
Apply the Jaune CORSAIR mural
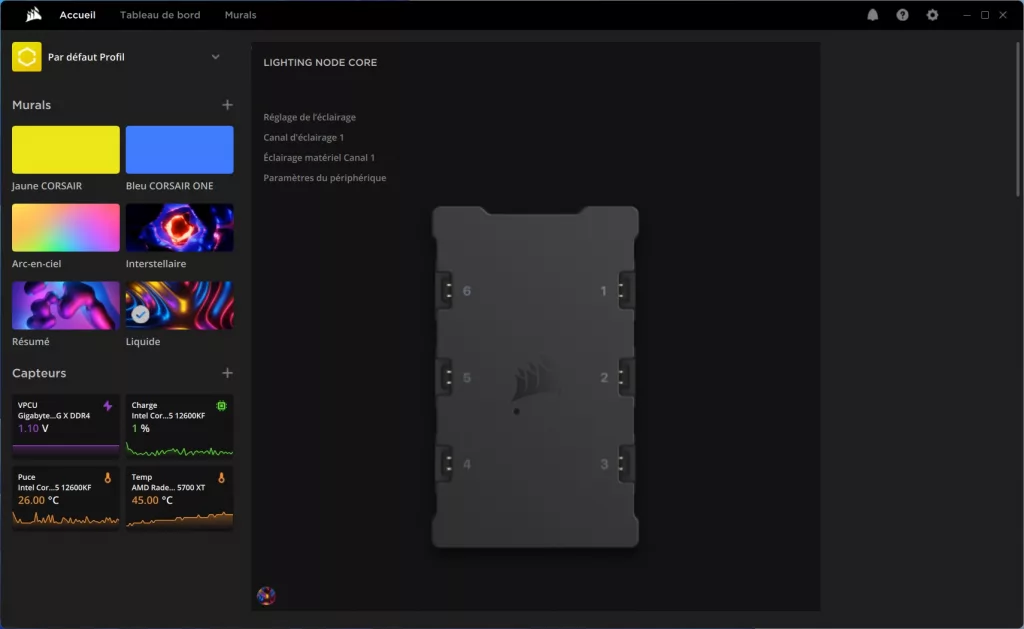(x=66, y=150)
